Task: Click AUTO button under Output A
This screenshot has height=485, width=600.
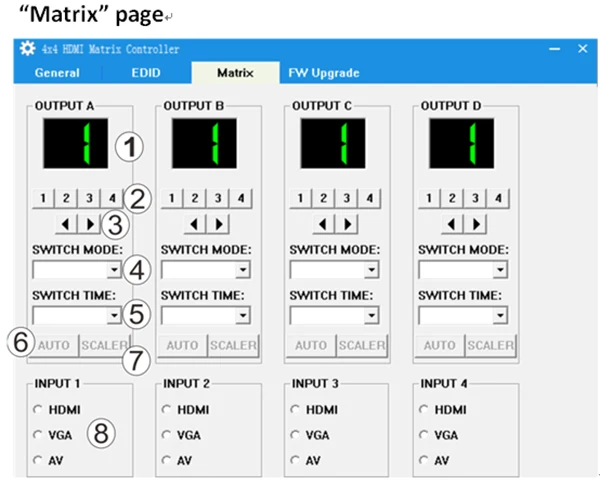Action: 54,345
